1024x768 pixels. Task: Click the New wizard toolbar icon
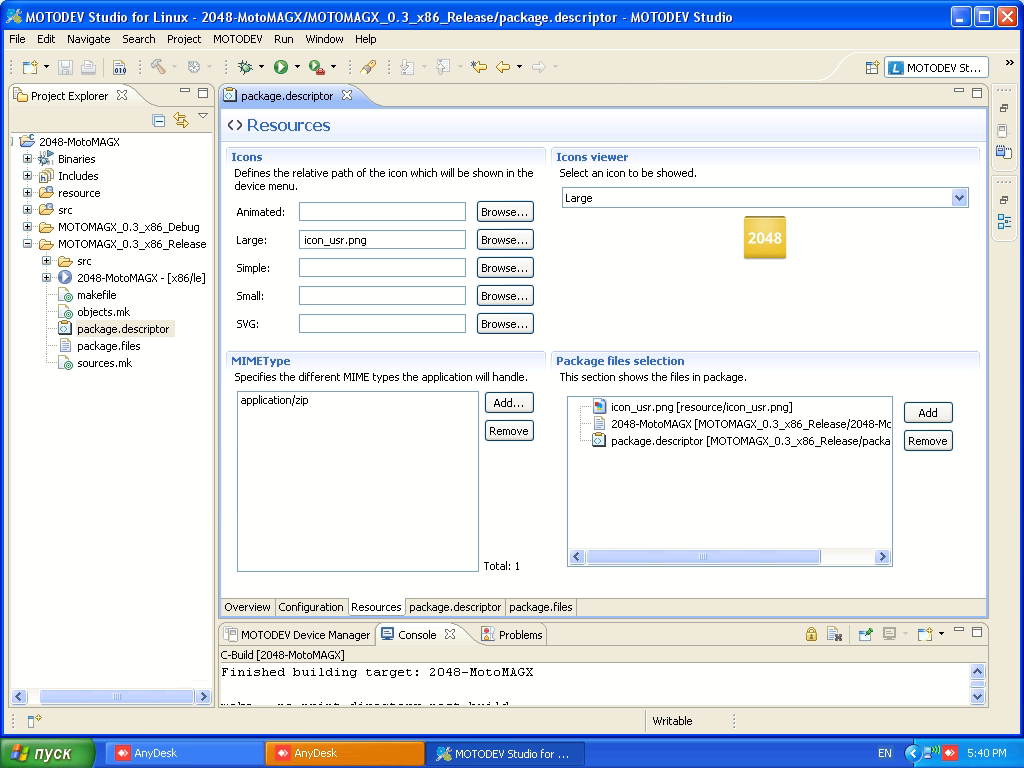29,67
